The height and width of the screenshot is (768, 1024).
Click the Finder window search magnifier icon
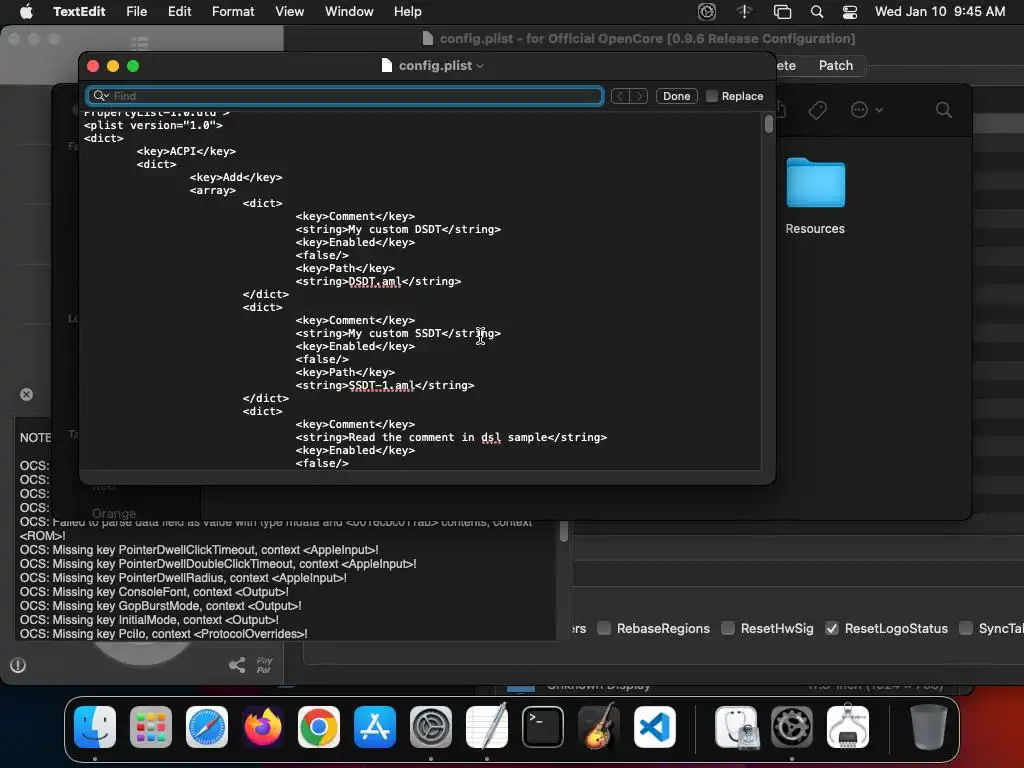click(x=944, y=110)
